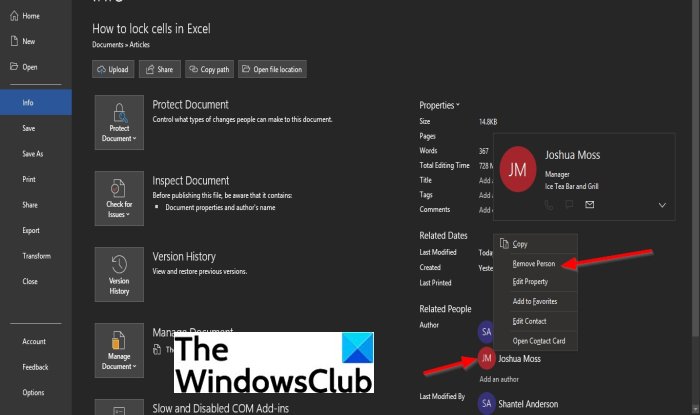Viewport: 700px width, 415px height.
Task: Open Account in the sidebar
Action: coord(34,341)
